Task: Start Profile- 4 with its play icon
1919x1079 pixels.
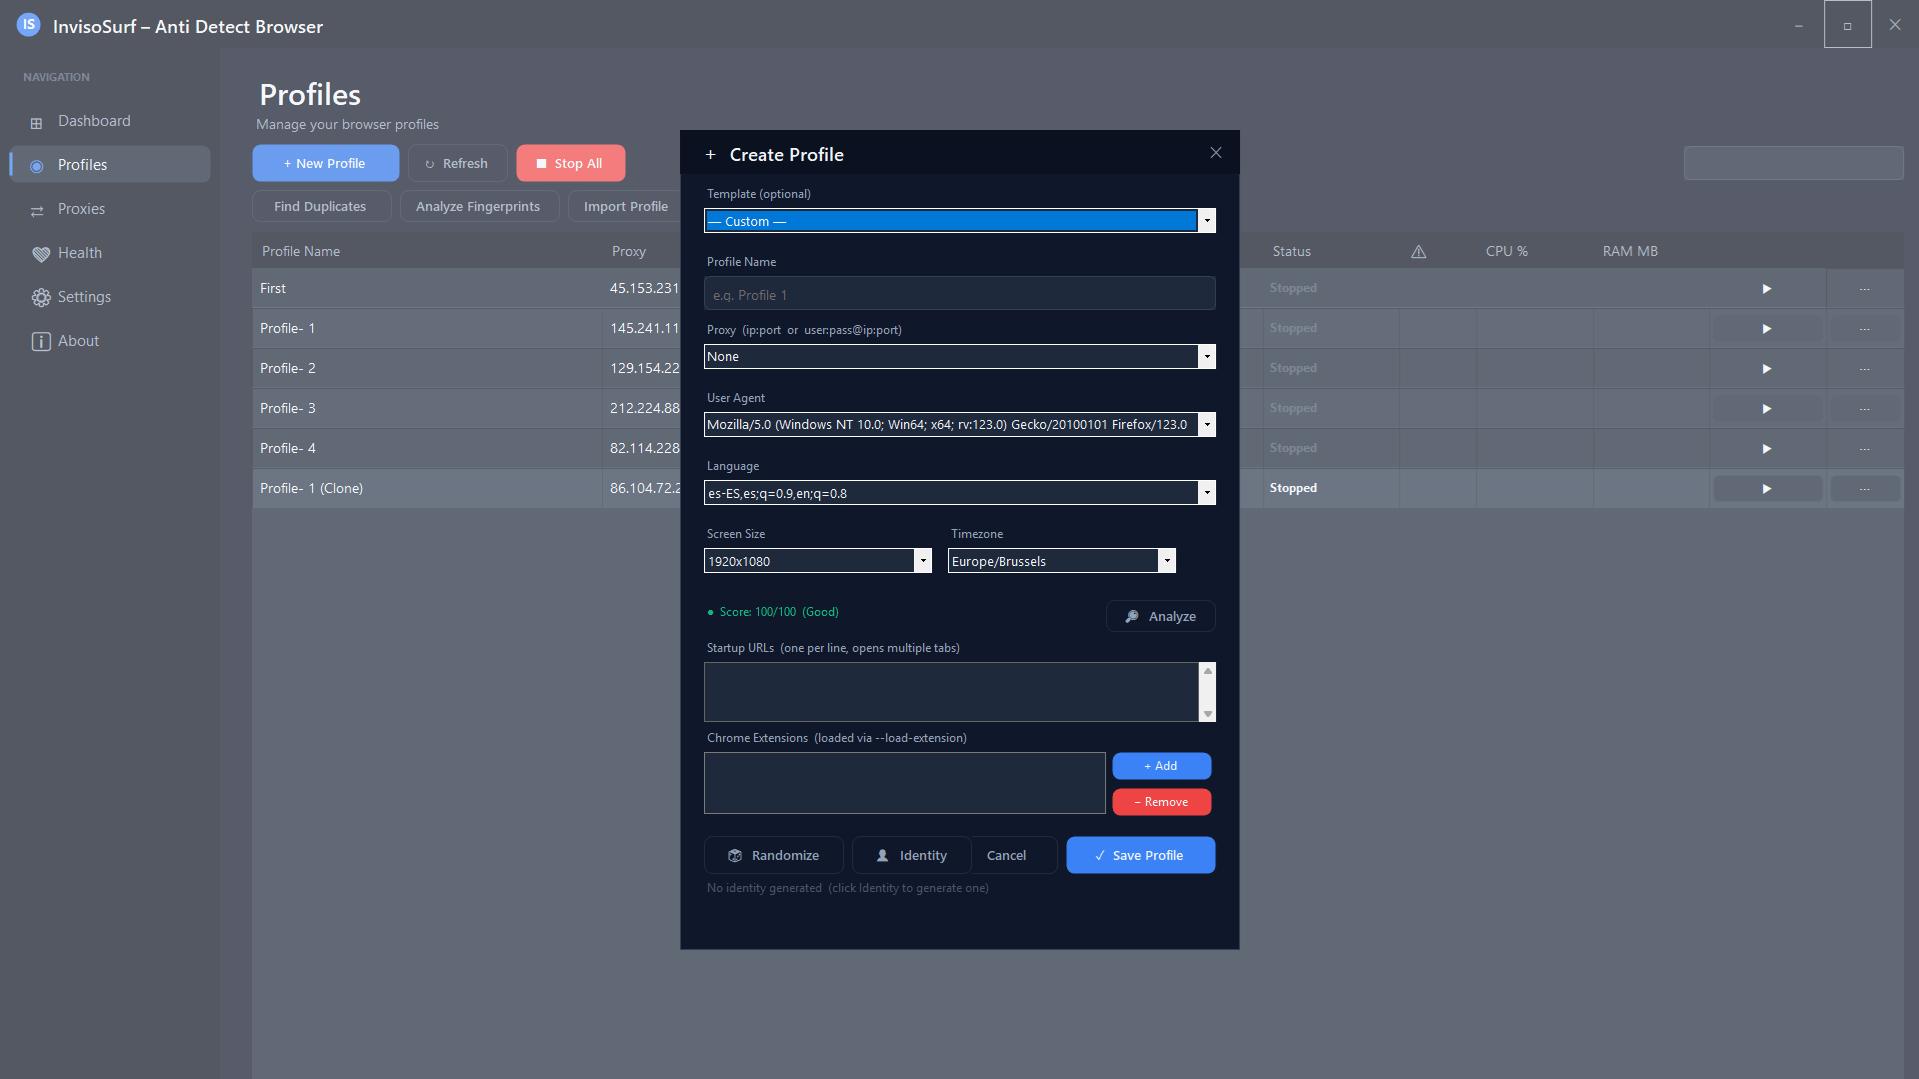Action: 1766,449
